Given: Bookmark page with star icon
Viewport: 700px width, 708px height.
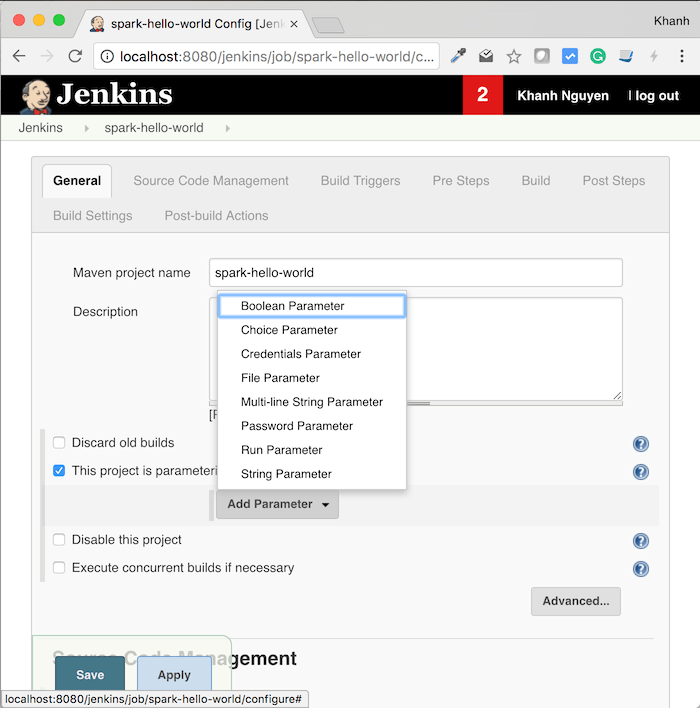Looking at the screenshot, I should (x=513, y=56).
